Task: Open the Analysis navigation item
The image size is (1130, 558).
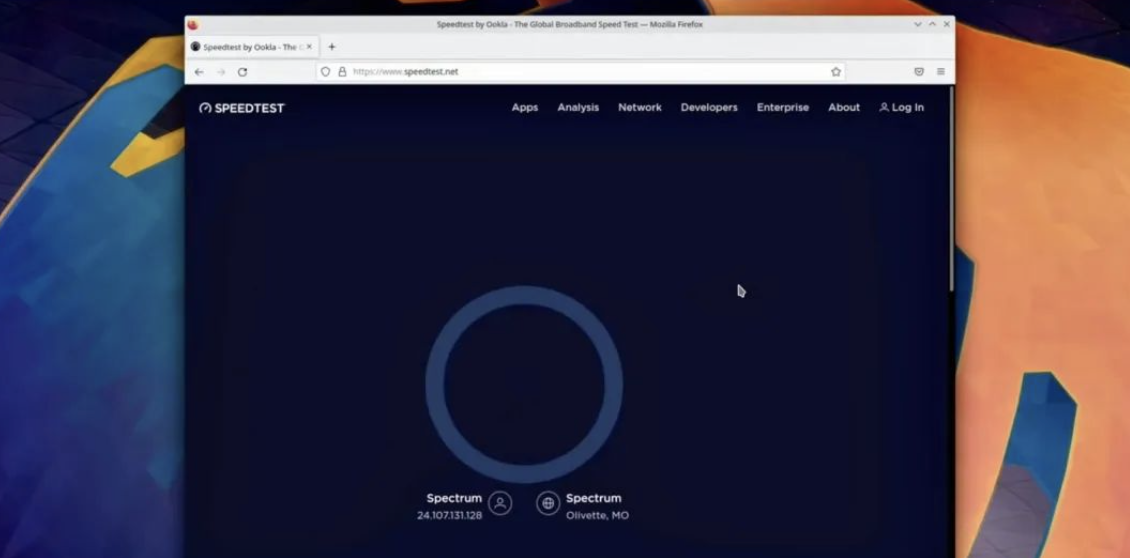Action: click(578, 107)
